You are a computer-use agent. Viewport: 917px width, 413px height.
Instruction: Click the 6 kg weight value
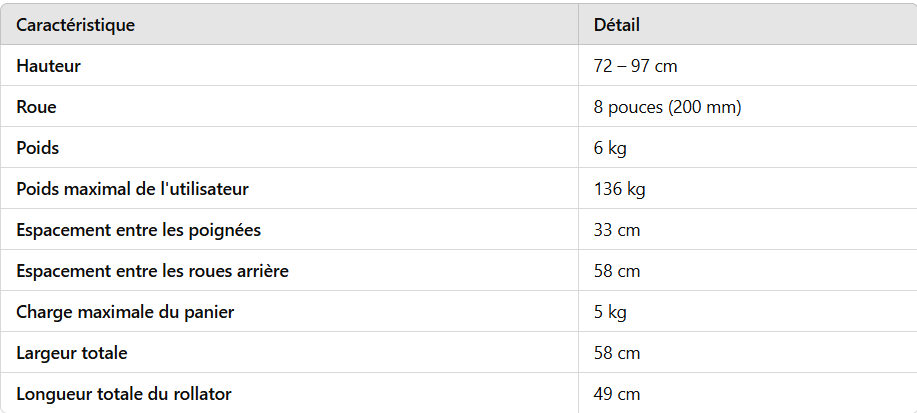(610, 148)
